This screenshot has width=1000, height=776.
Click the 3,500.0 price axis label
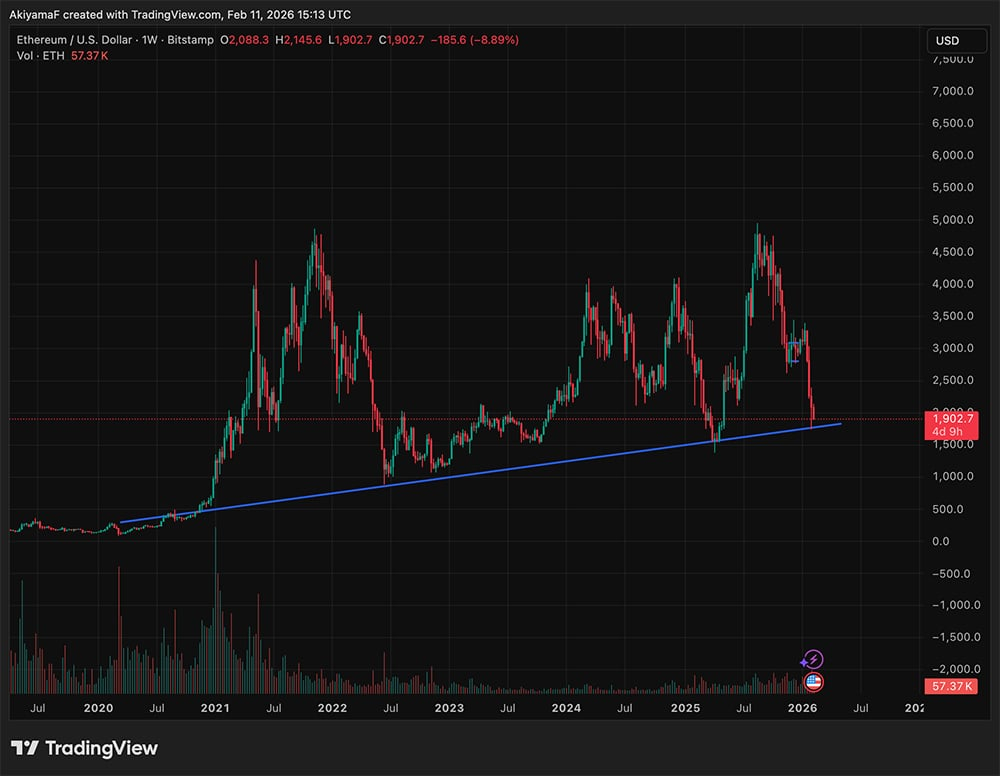952,316
